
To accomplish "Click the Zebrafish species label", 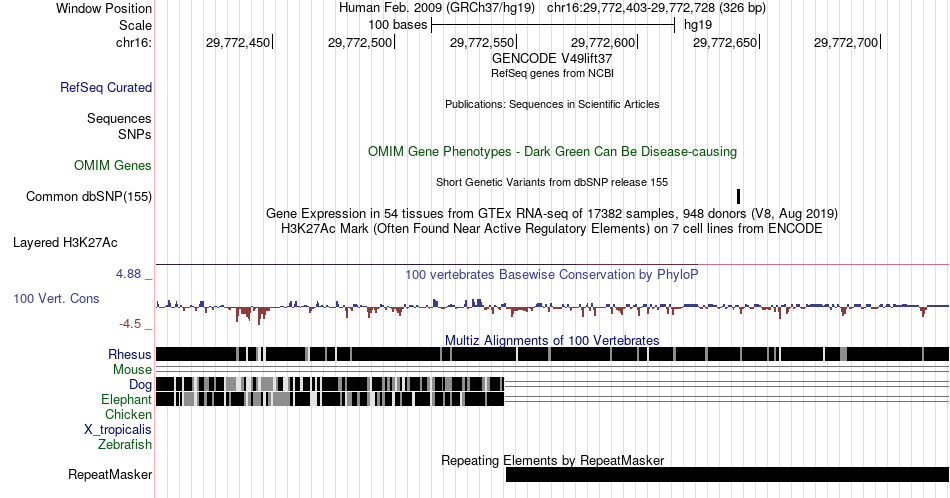I will [x=125, y=444].
